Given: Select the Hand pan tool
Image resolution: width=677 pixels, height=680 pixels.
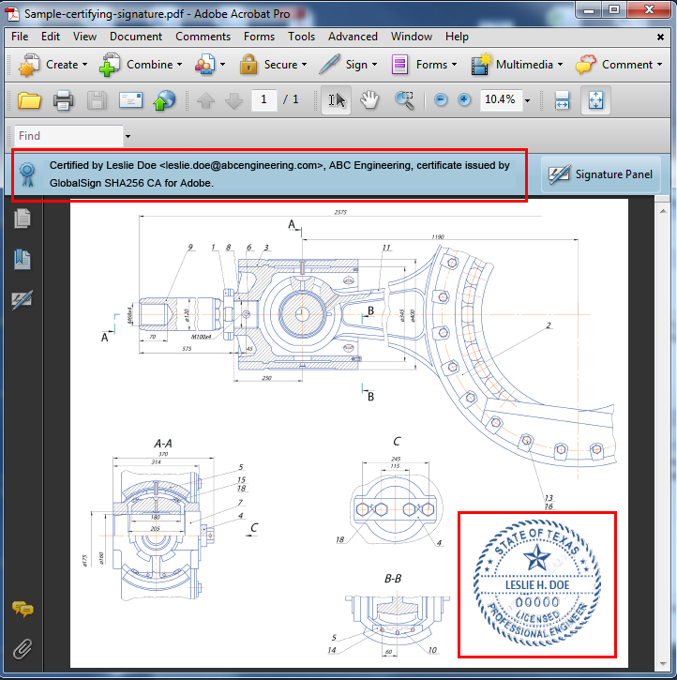Looking at the screenshot, I should point(370,100).
